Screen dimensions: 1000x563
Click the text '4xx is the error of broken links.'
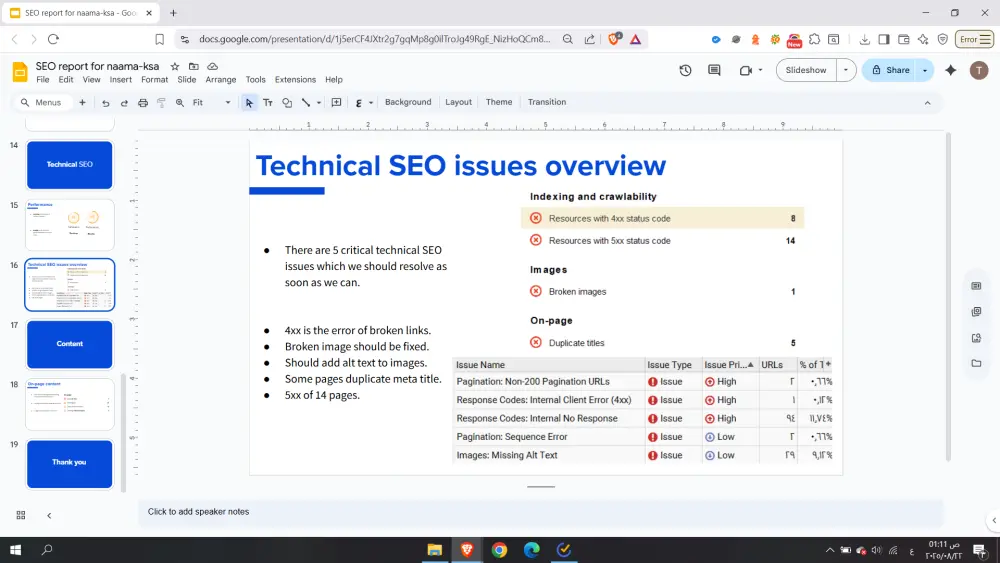[358, 330]
